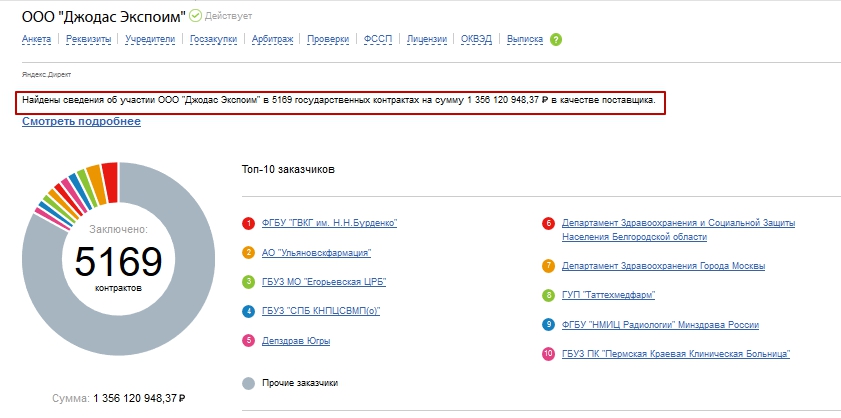Click the Прочие заказчики legend label
This screenshot has width=841, height=418.
[x=300, y=383]
